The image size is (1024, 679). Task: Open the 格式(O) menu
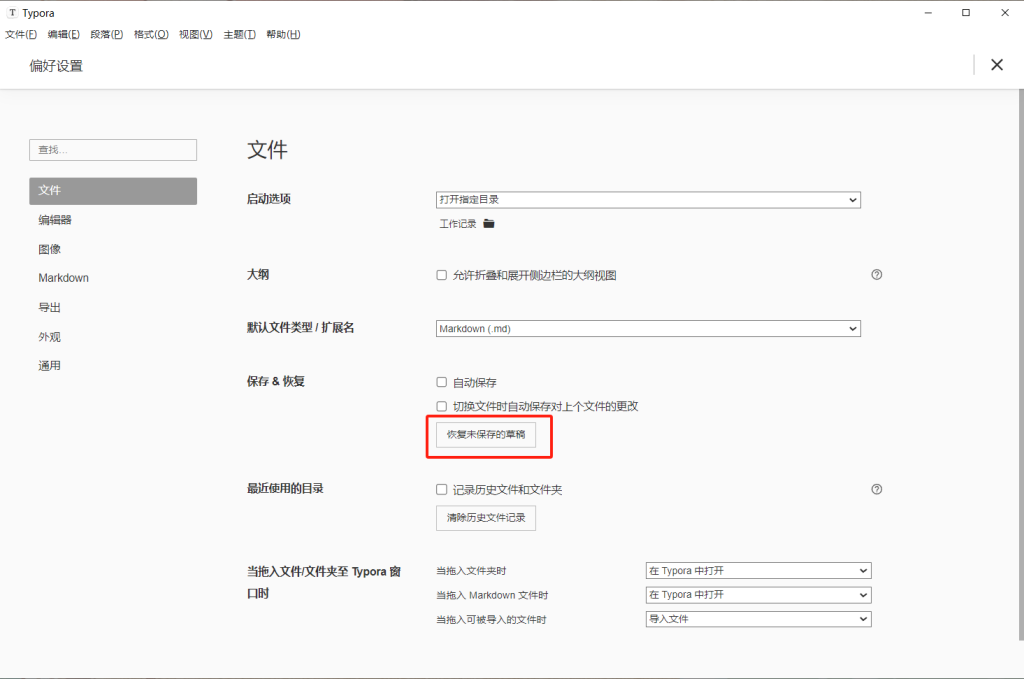151,35
